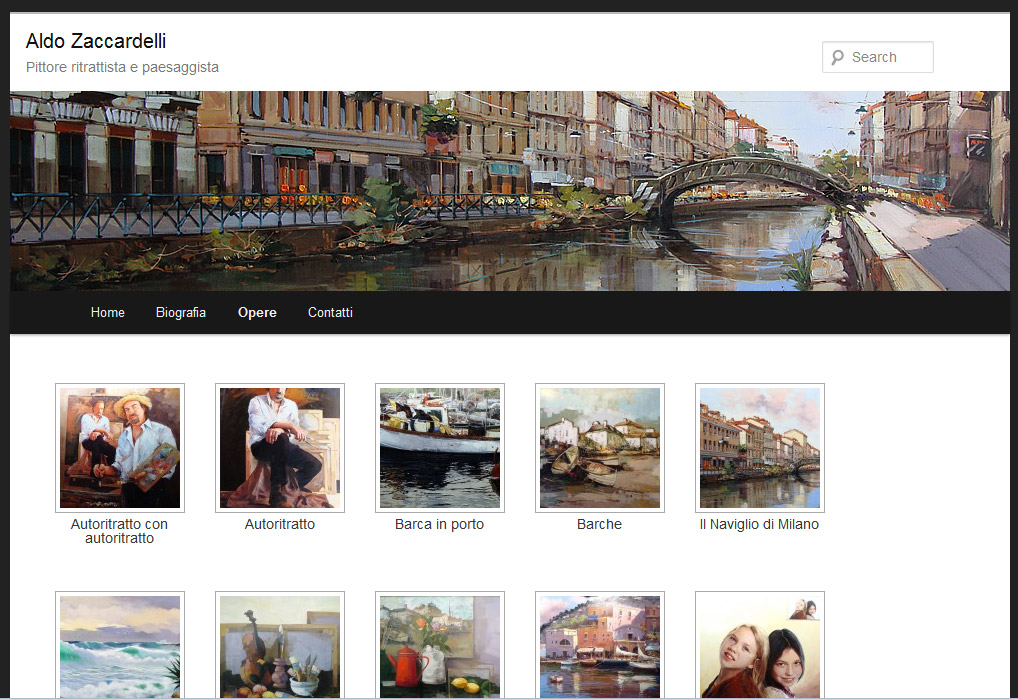
Task: View the Barca in porto thumbnail
Action: click(x=440, y=448)
